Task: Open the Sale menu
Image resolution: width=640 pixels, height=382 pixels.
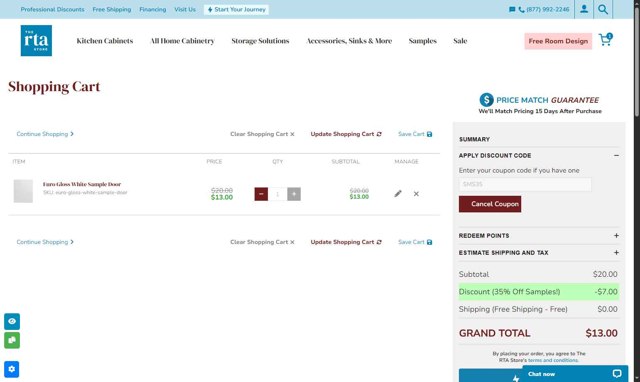Action: [x=460, y=41]
